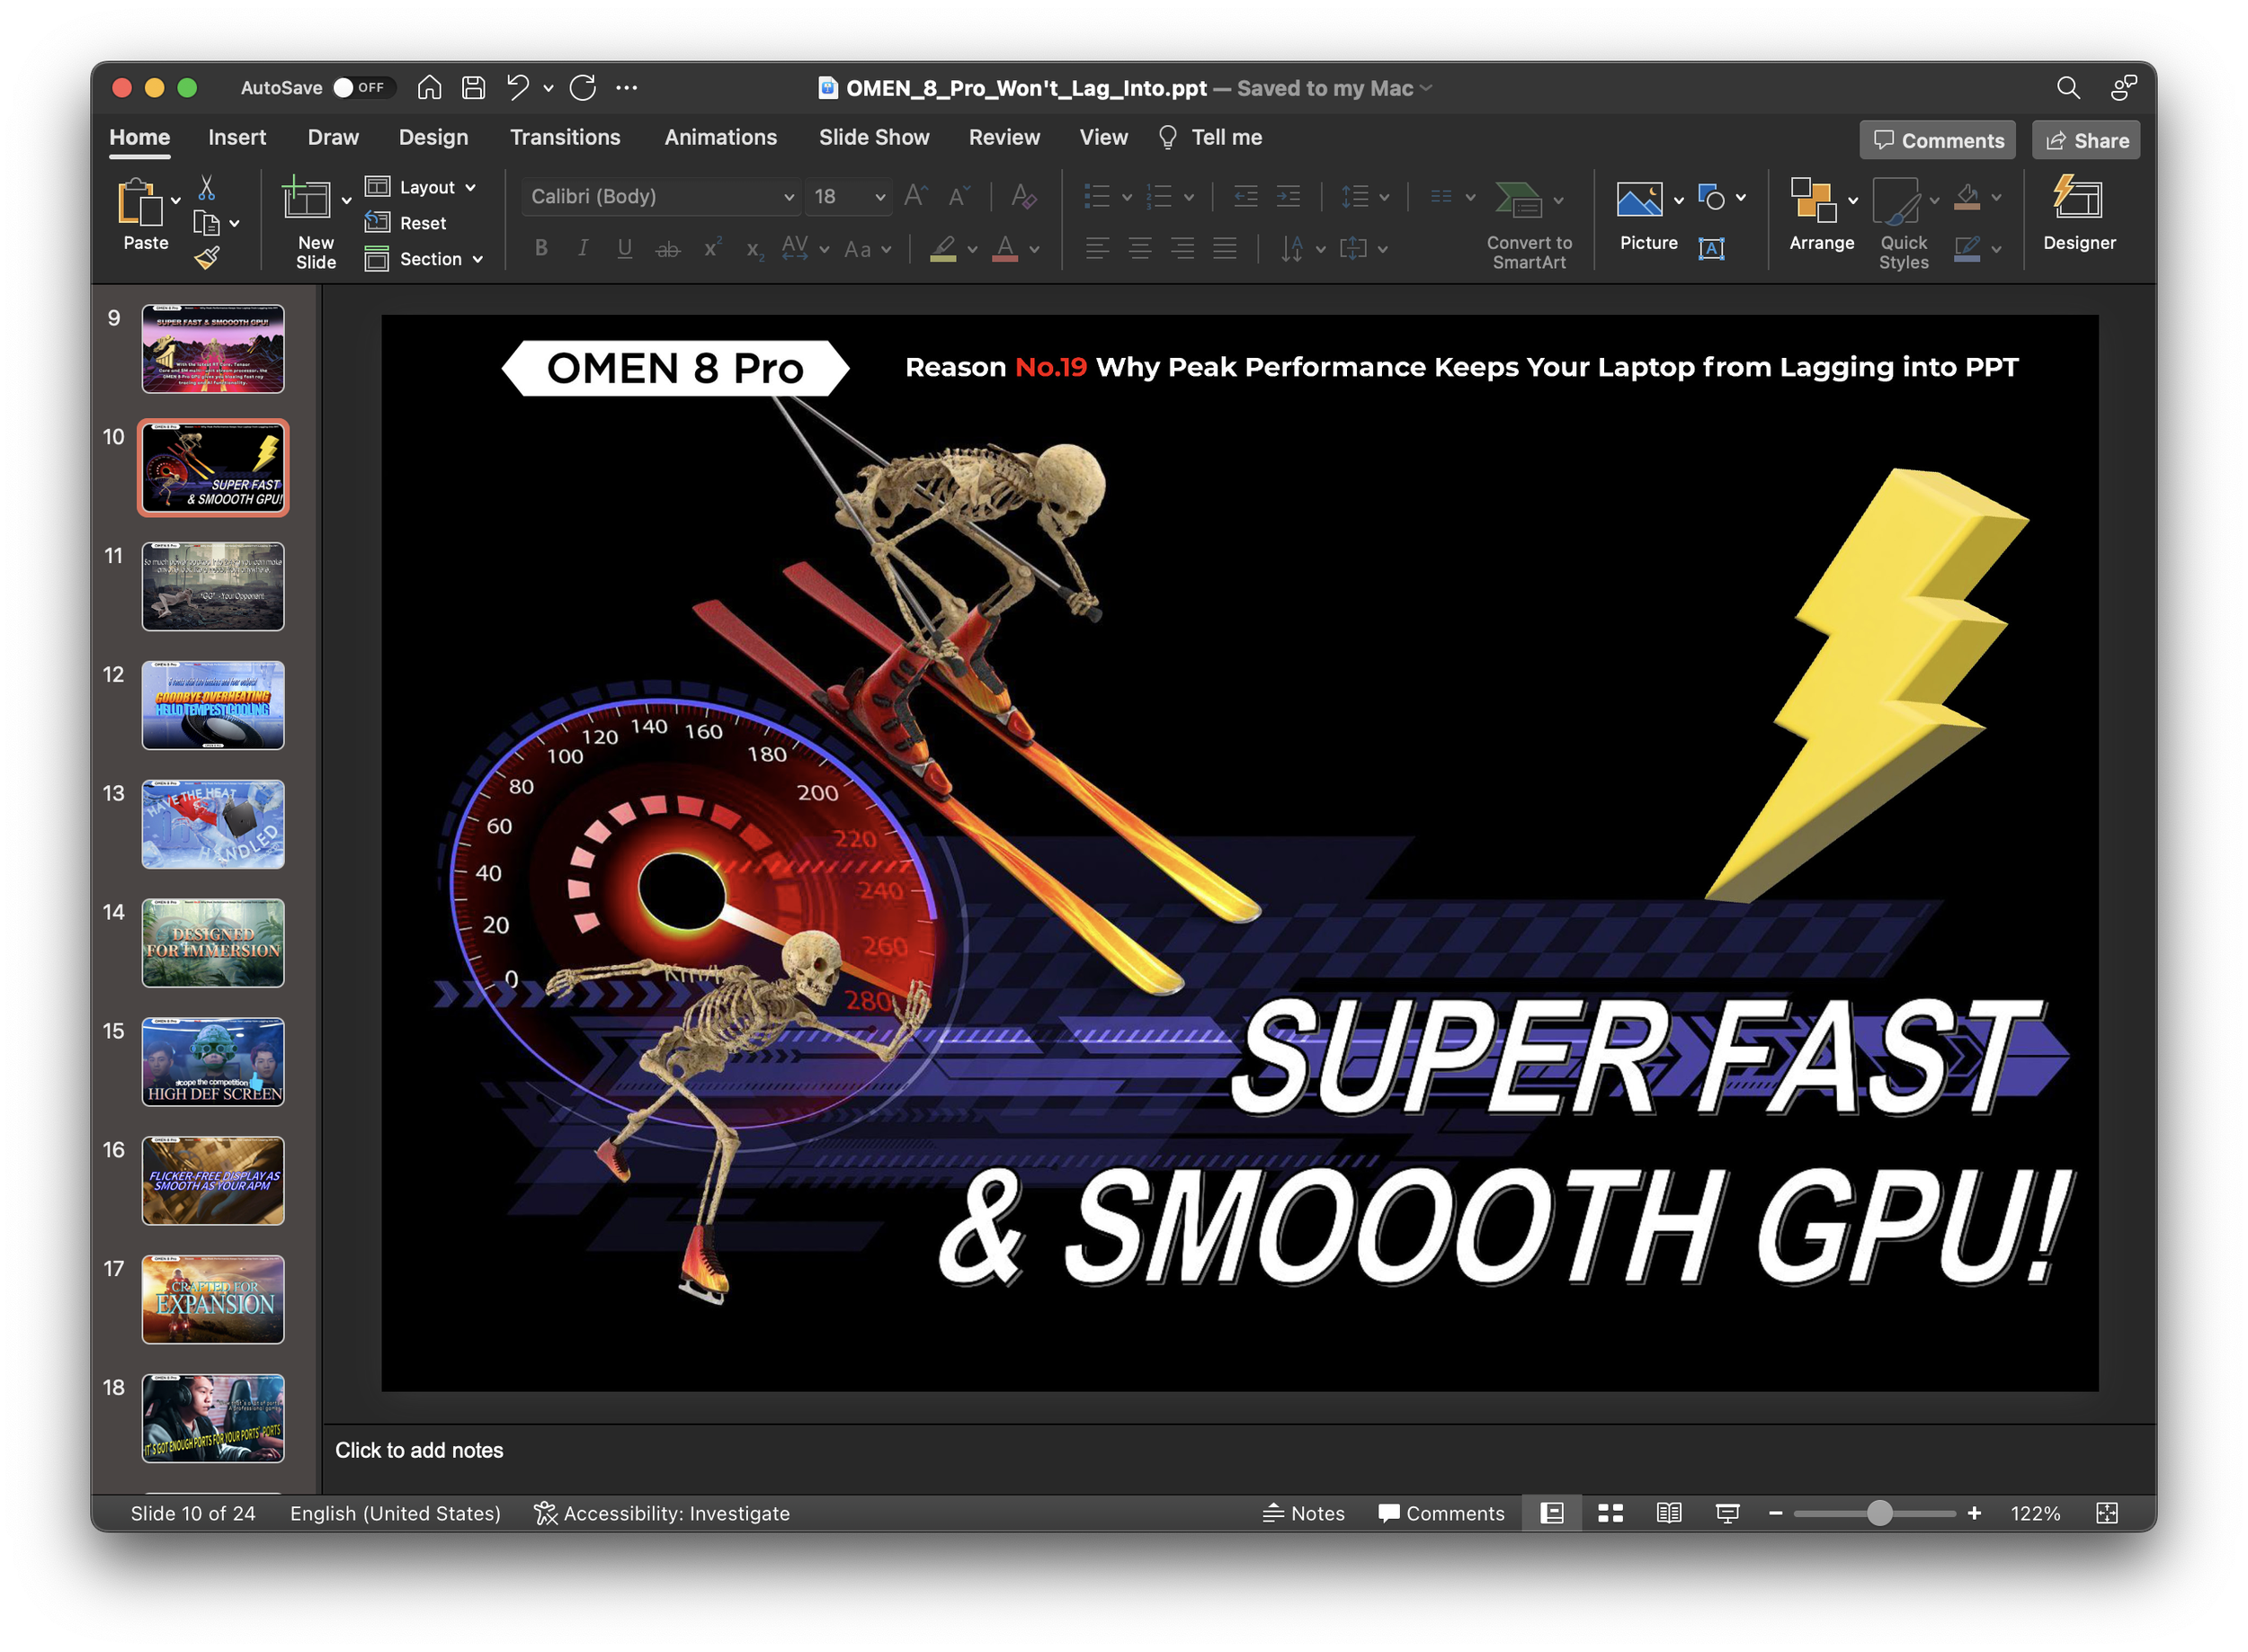Expand the Arrange dropdown arrow

coord(1853,200)
